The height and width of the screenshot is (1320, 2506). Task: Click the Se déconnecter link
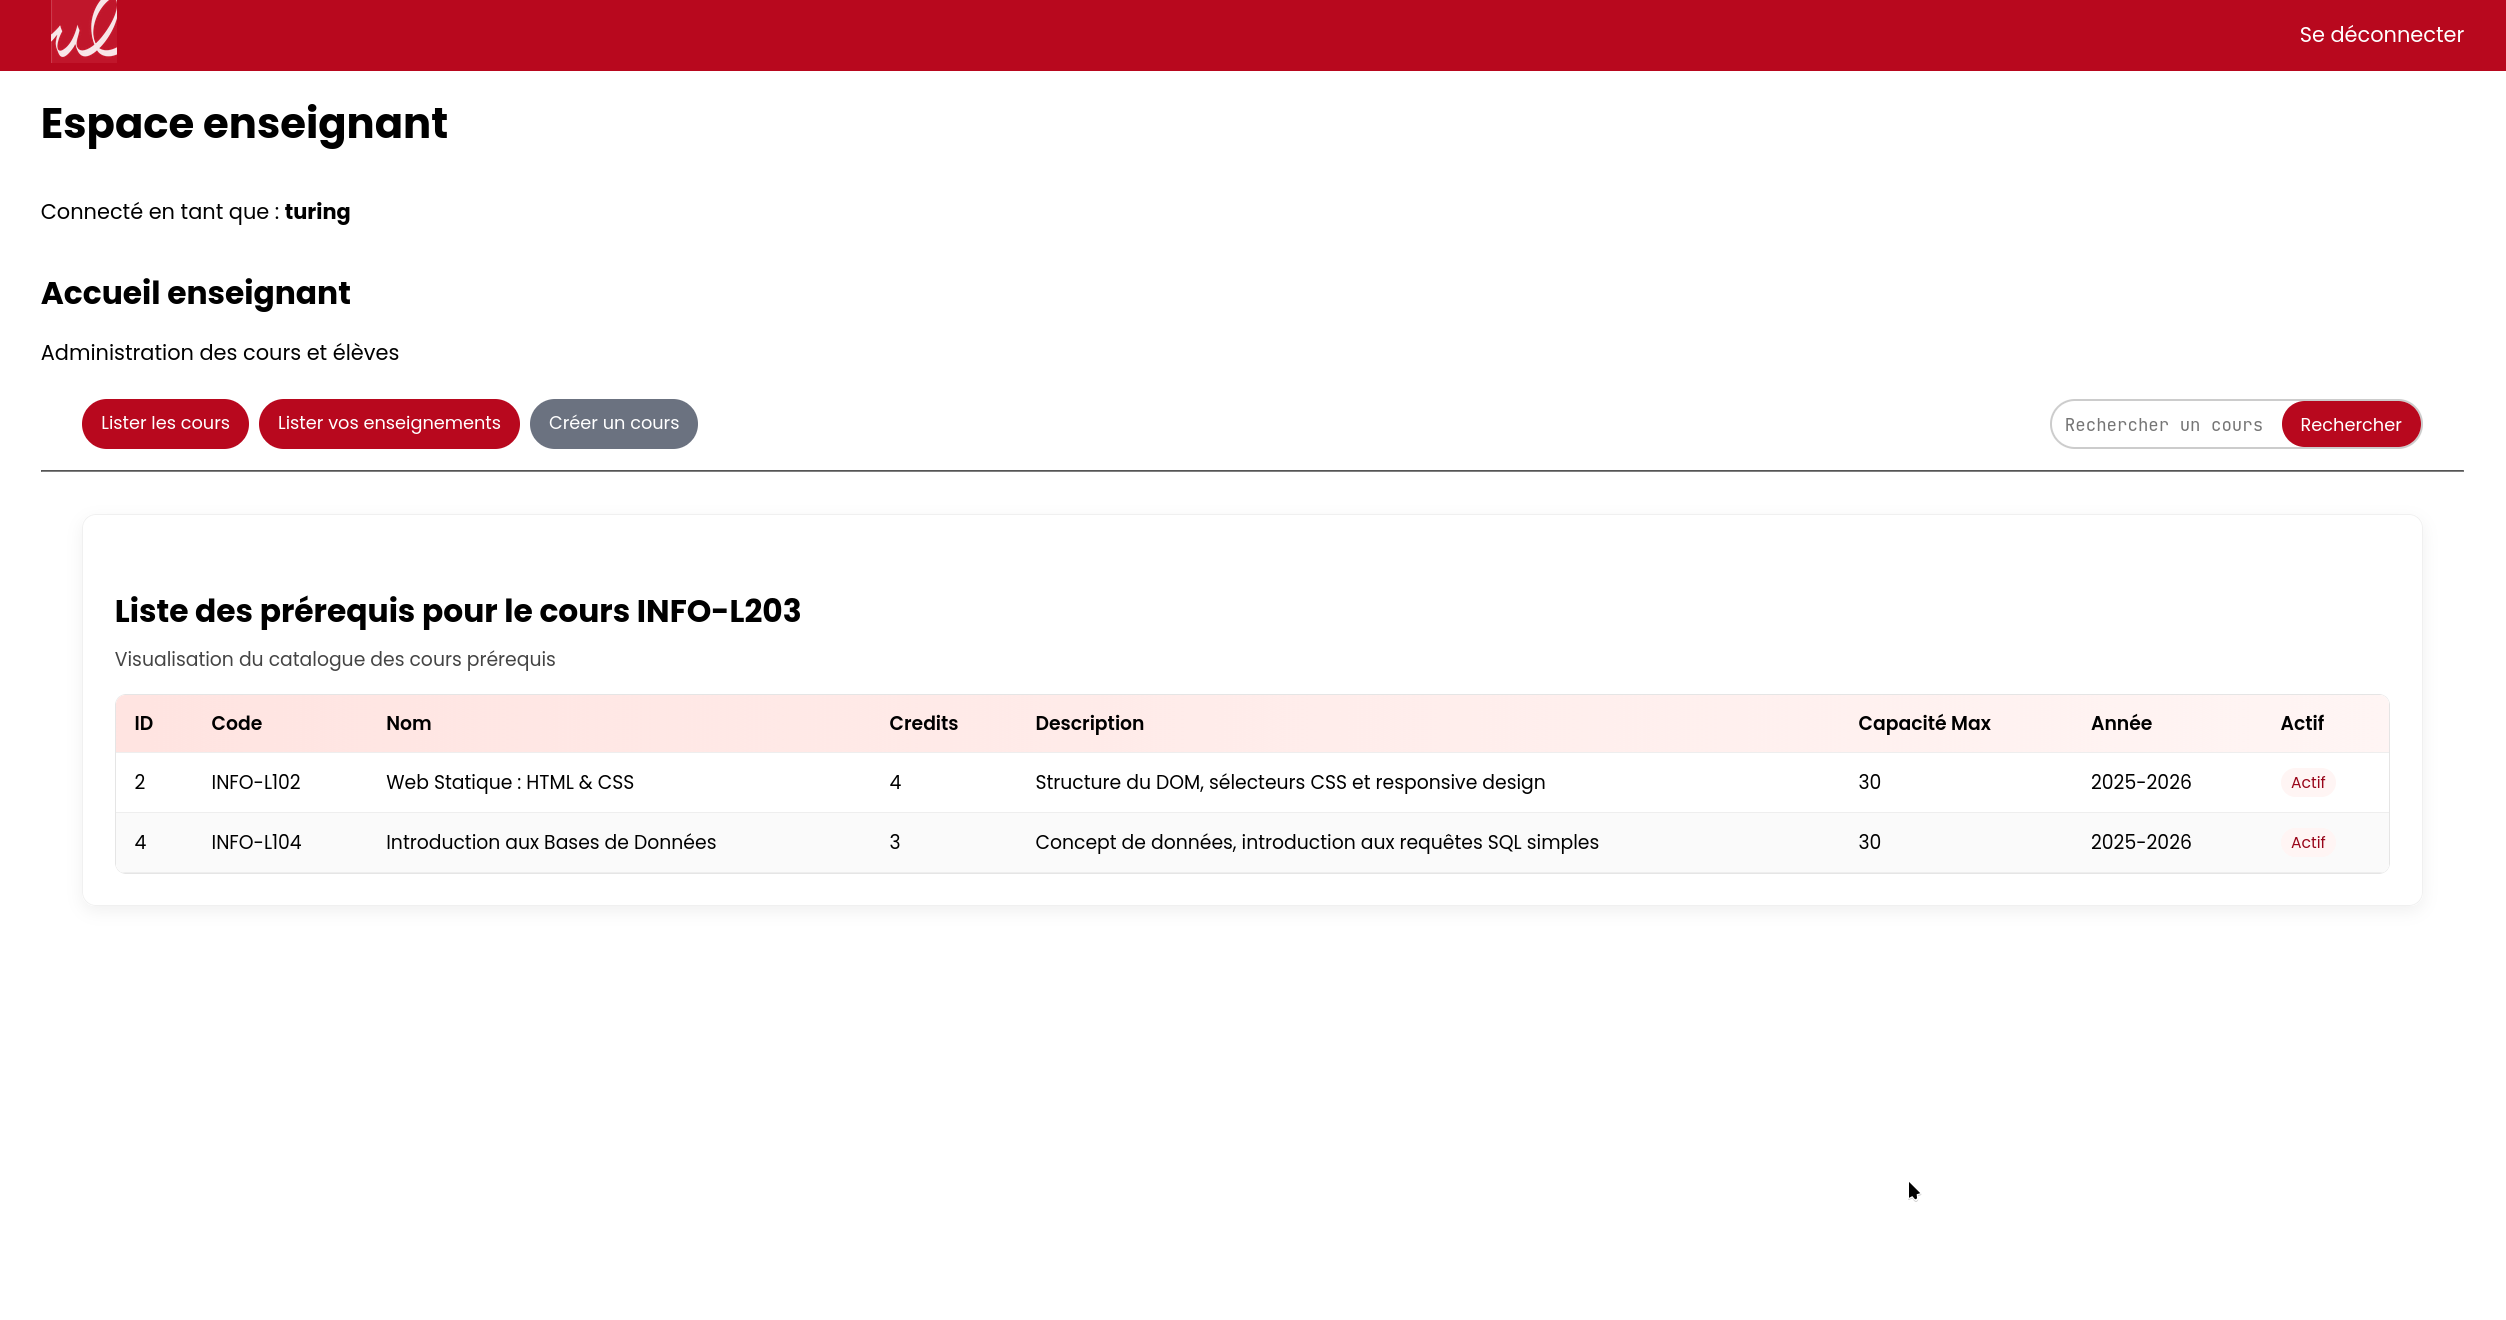tap(2380, 35)
